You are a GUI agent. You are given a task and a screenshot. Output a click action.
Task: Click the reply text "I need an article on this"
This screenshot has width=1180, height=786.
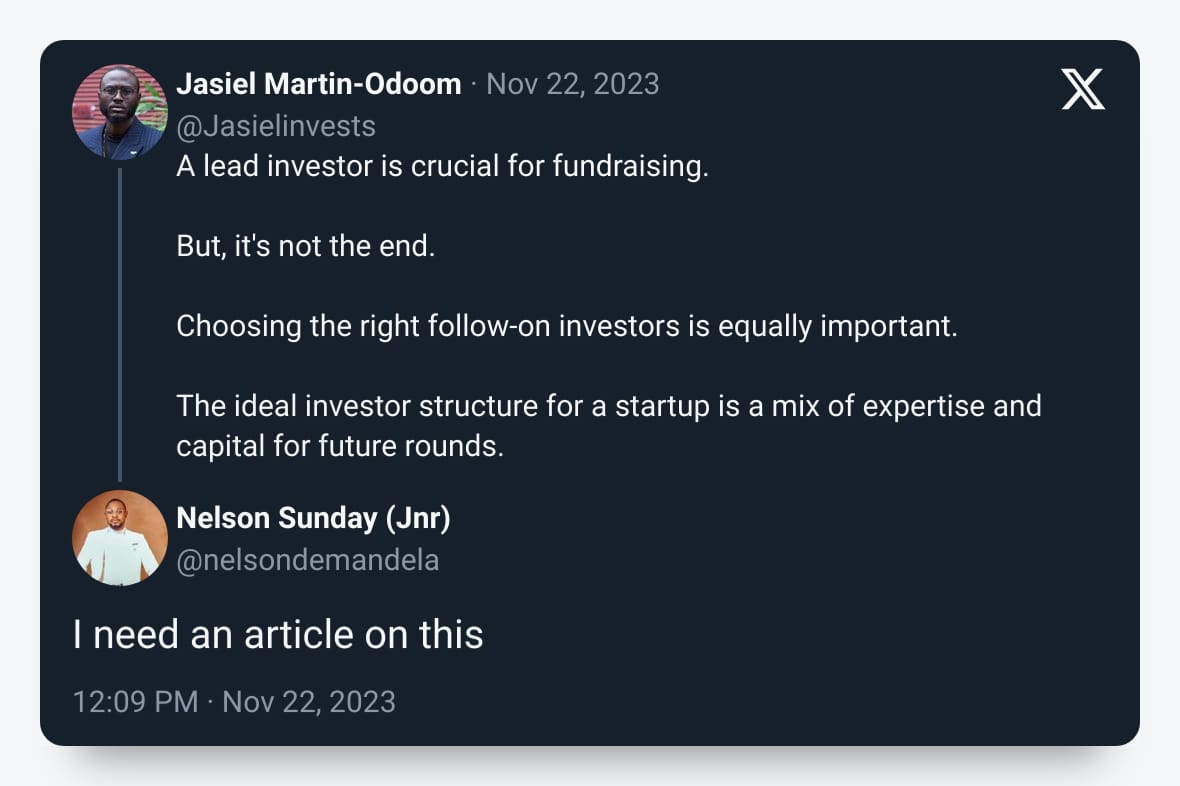(278, 635)
